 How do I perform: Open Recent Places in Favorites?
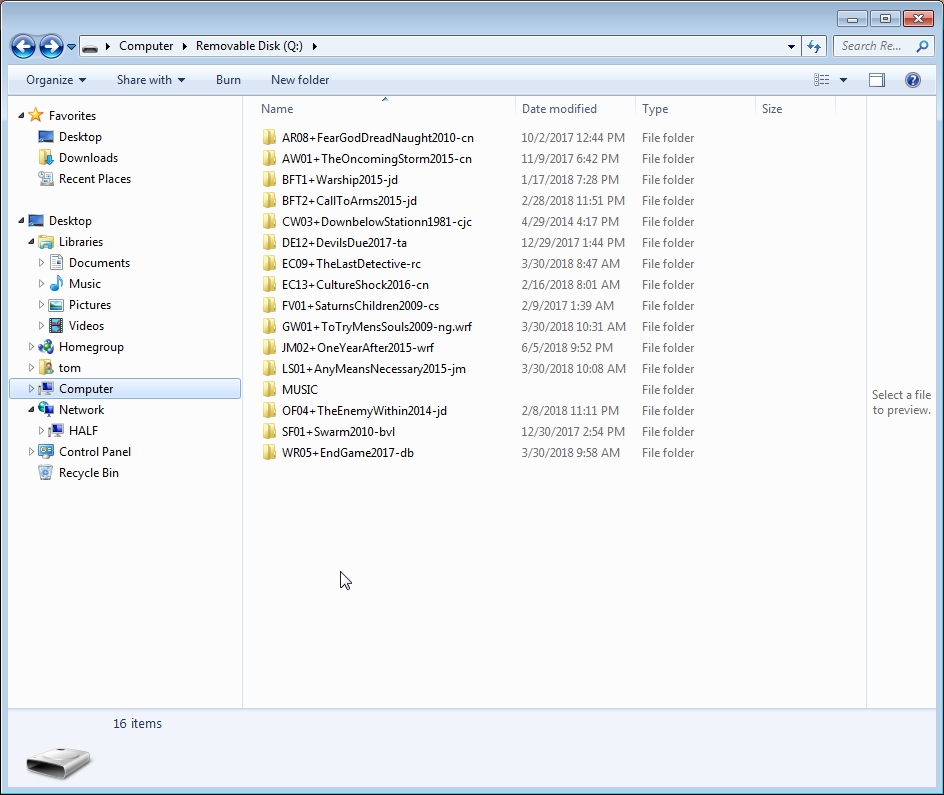coord(95,179)
